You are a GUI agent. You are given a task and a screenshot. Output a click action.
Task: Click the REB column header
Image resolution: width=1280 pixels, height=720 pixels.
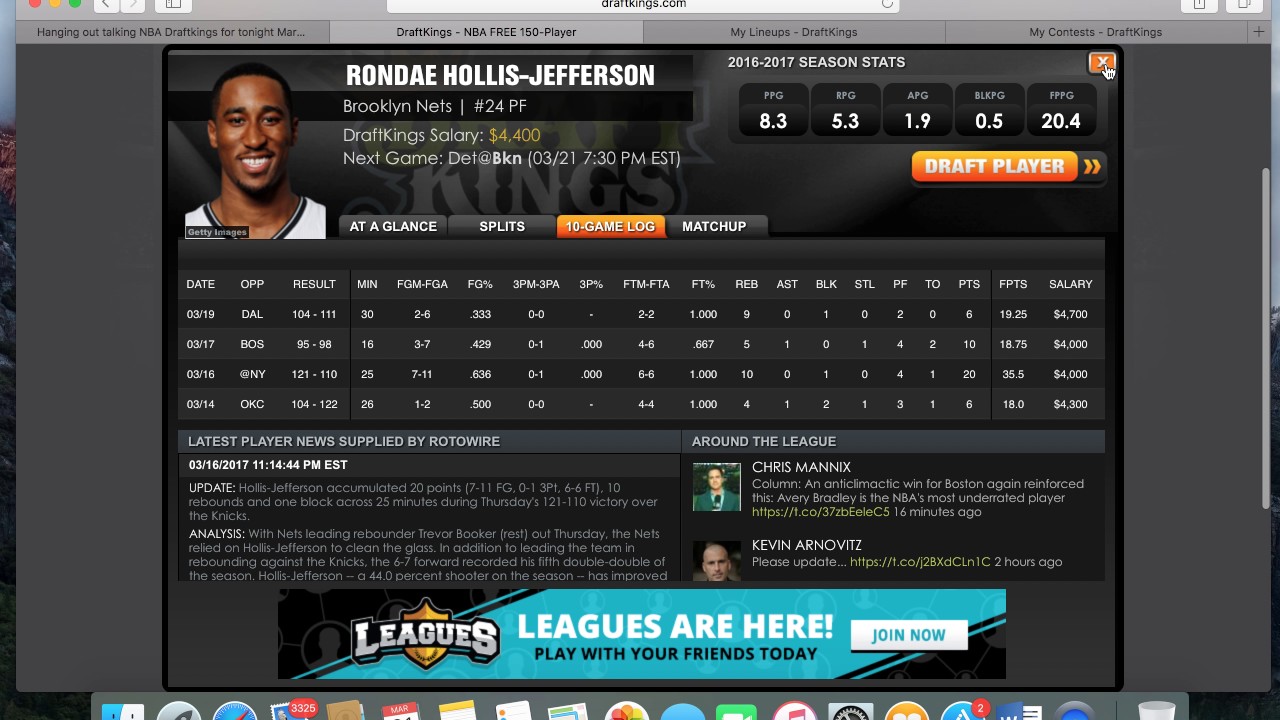pos(747,284)
